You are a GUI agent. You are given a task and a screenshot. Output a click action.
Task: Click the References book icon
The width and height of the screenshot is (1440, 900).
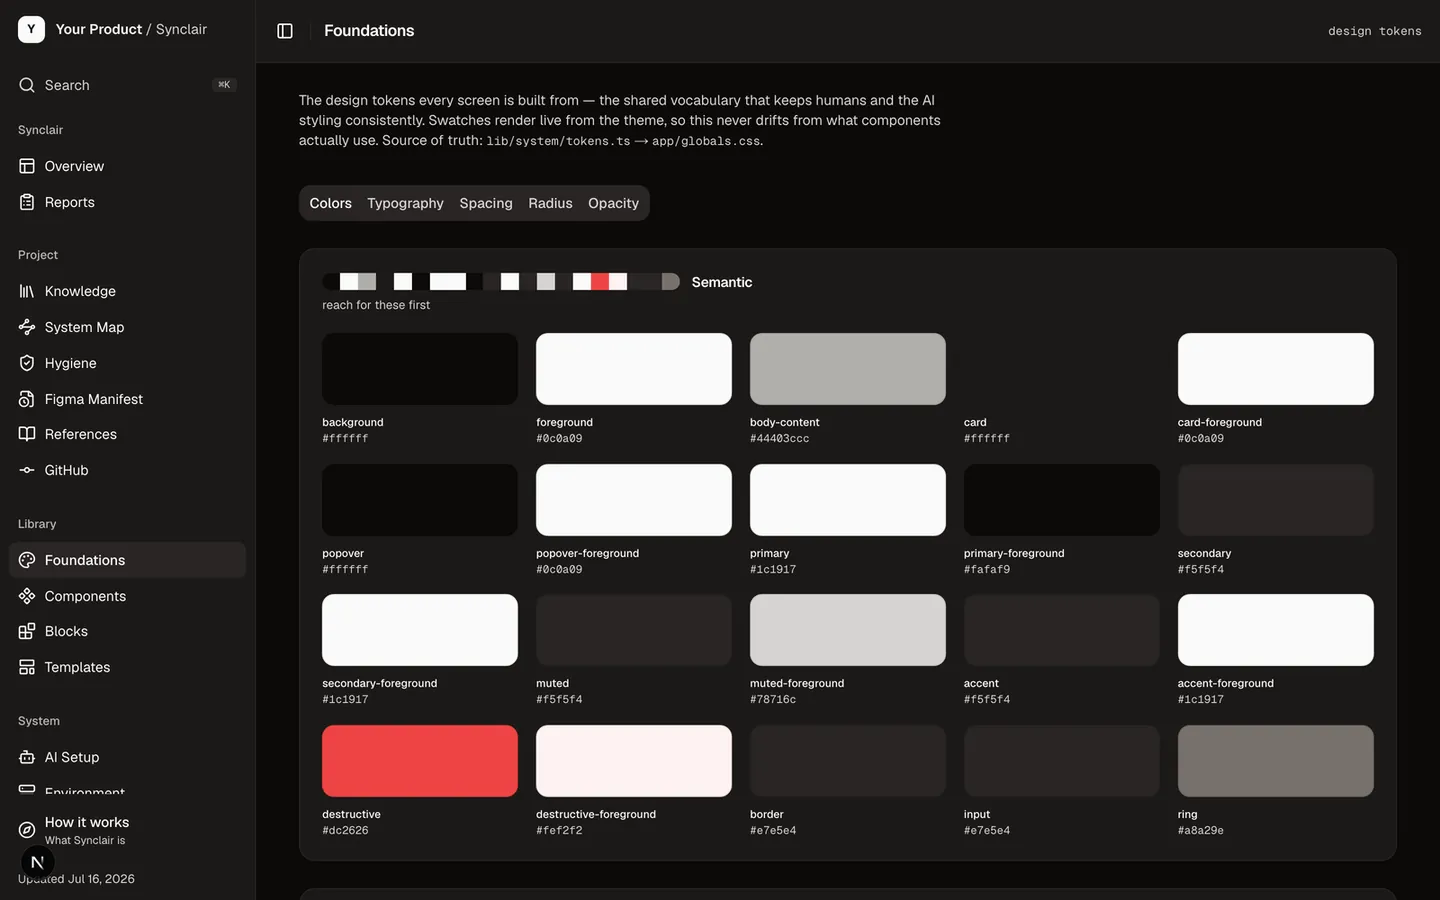(x=27, y=434)
